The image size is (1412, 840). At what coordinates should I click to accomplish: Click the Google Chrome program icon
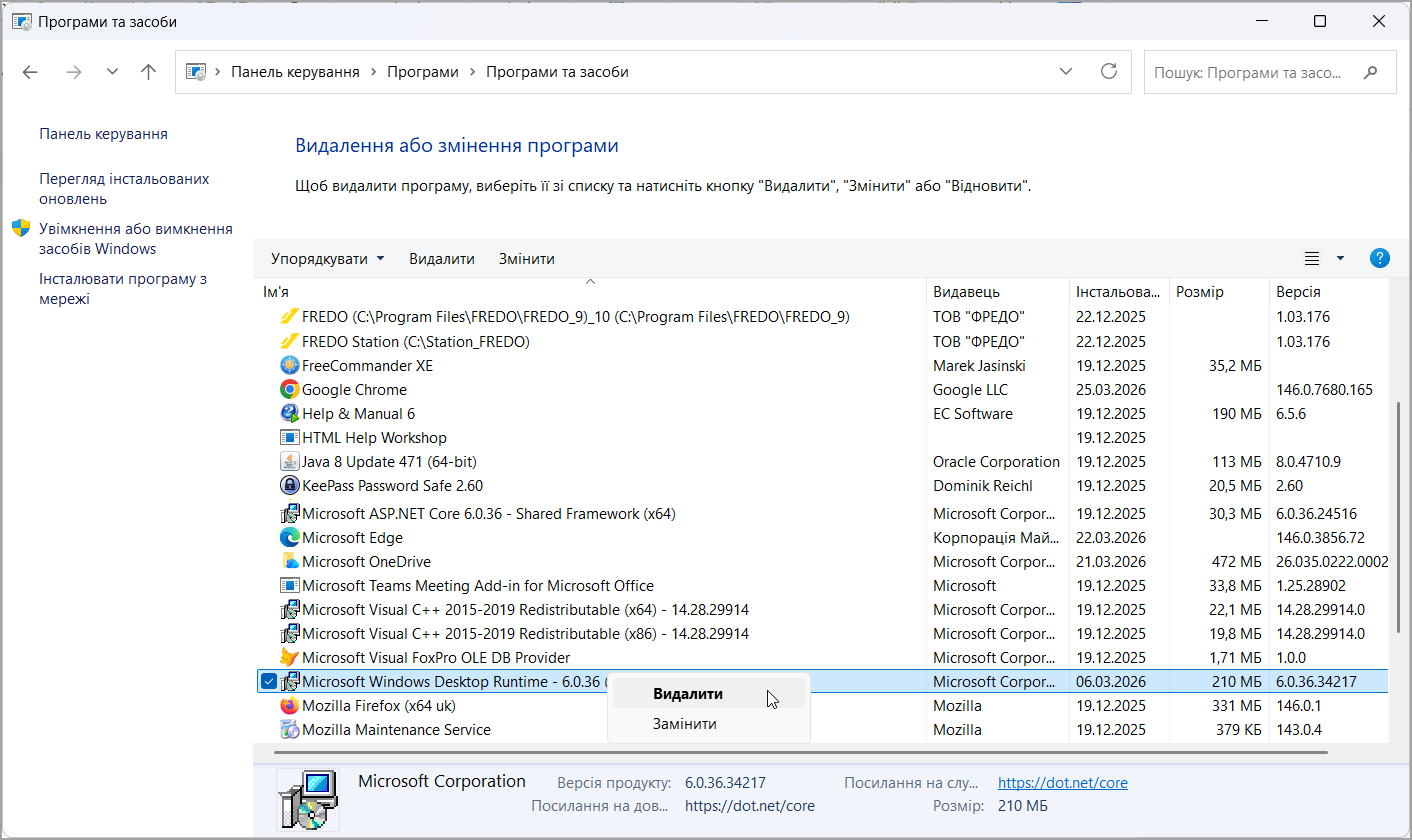tap(289, 390)
